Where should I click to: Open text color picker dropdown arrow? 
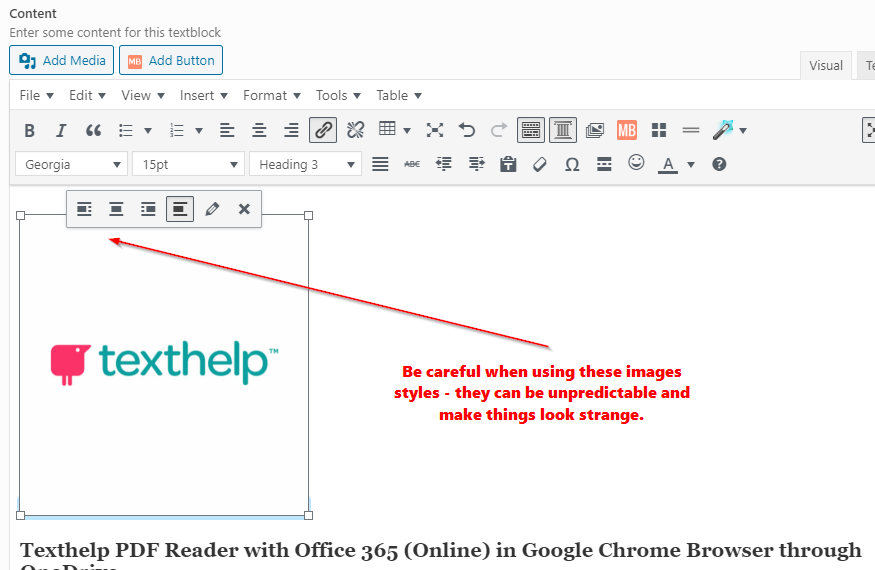point(691,165)
